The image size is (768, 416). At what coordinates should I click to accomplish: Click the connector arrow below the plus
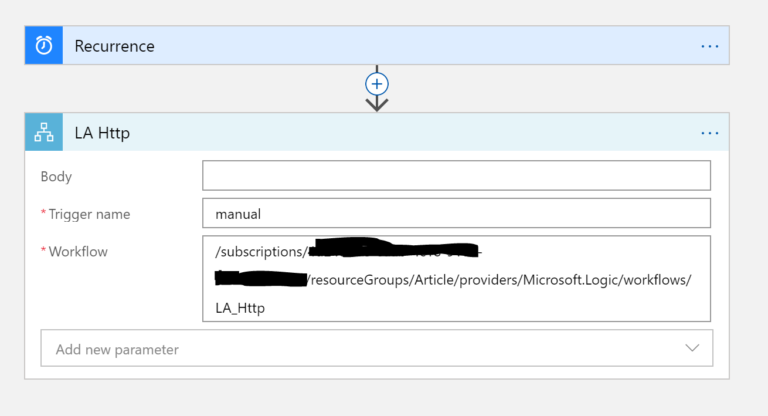[x=377, y=103]
